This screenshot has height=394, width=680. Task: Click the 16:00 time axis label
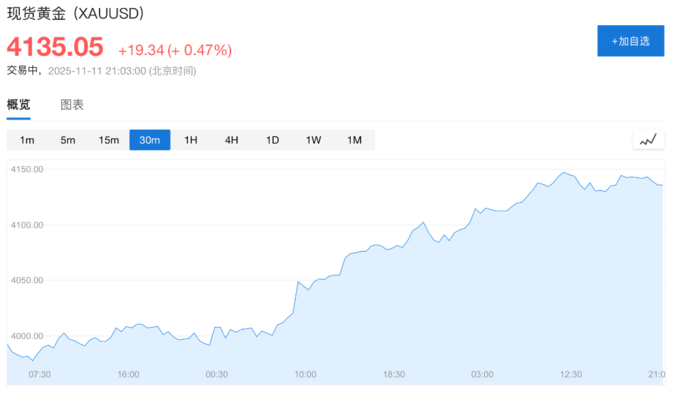pyautogui.click(x=128, y=374)
